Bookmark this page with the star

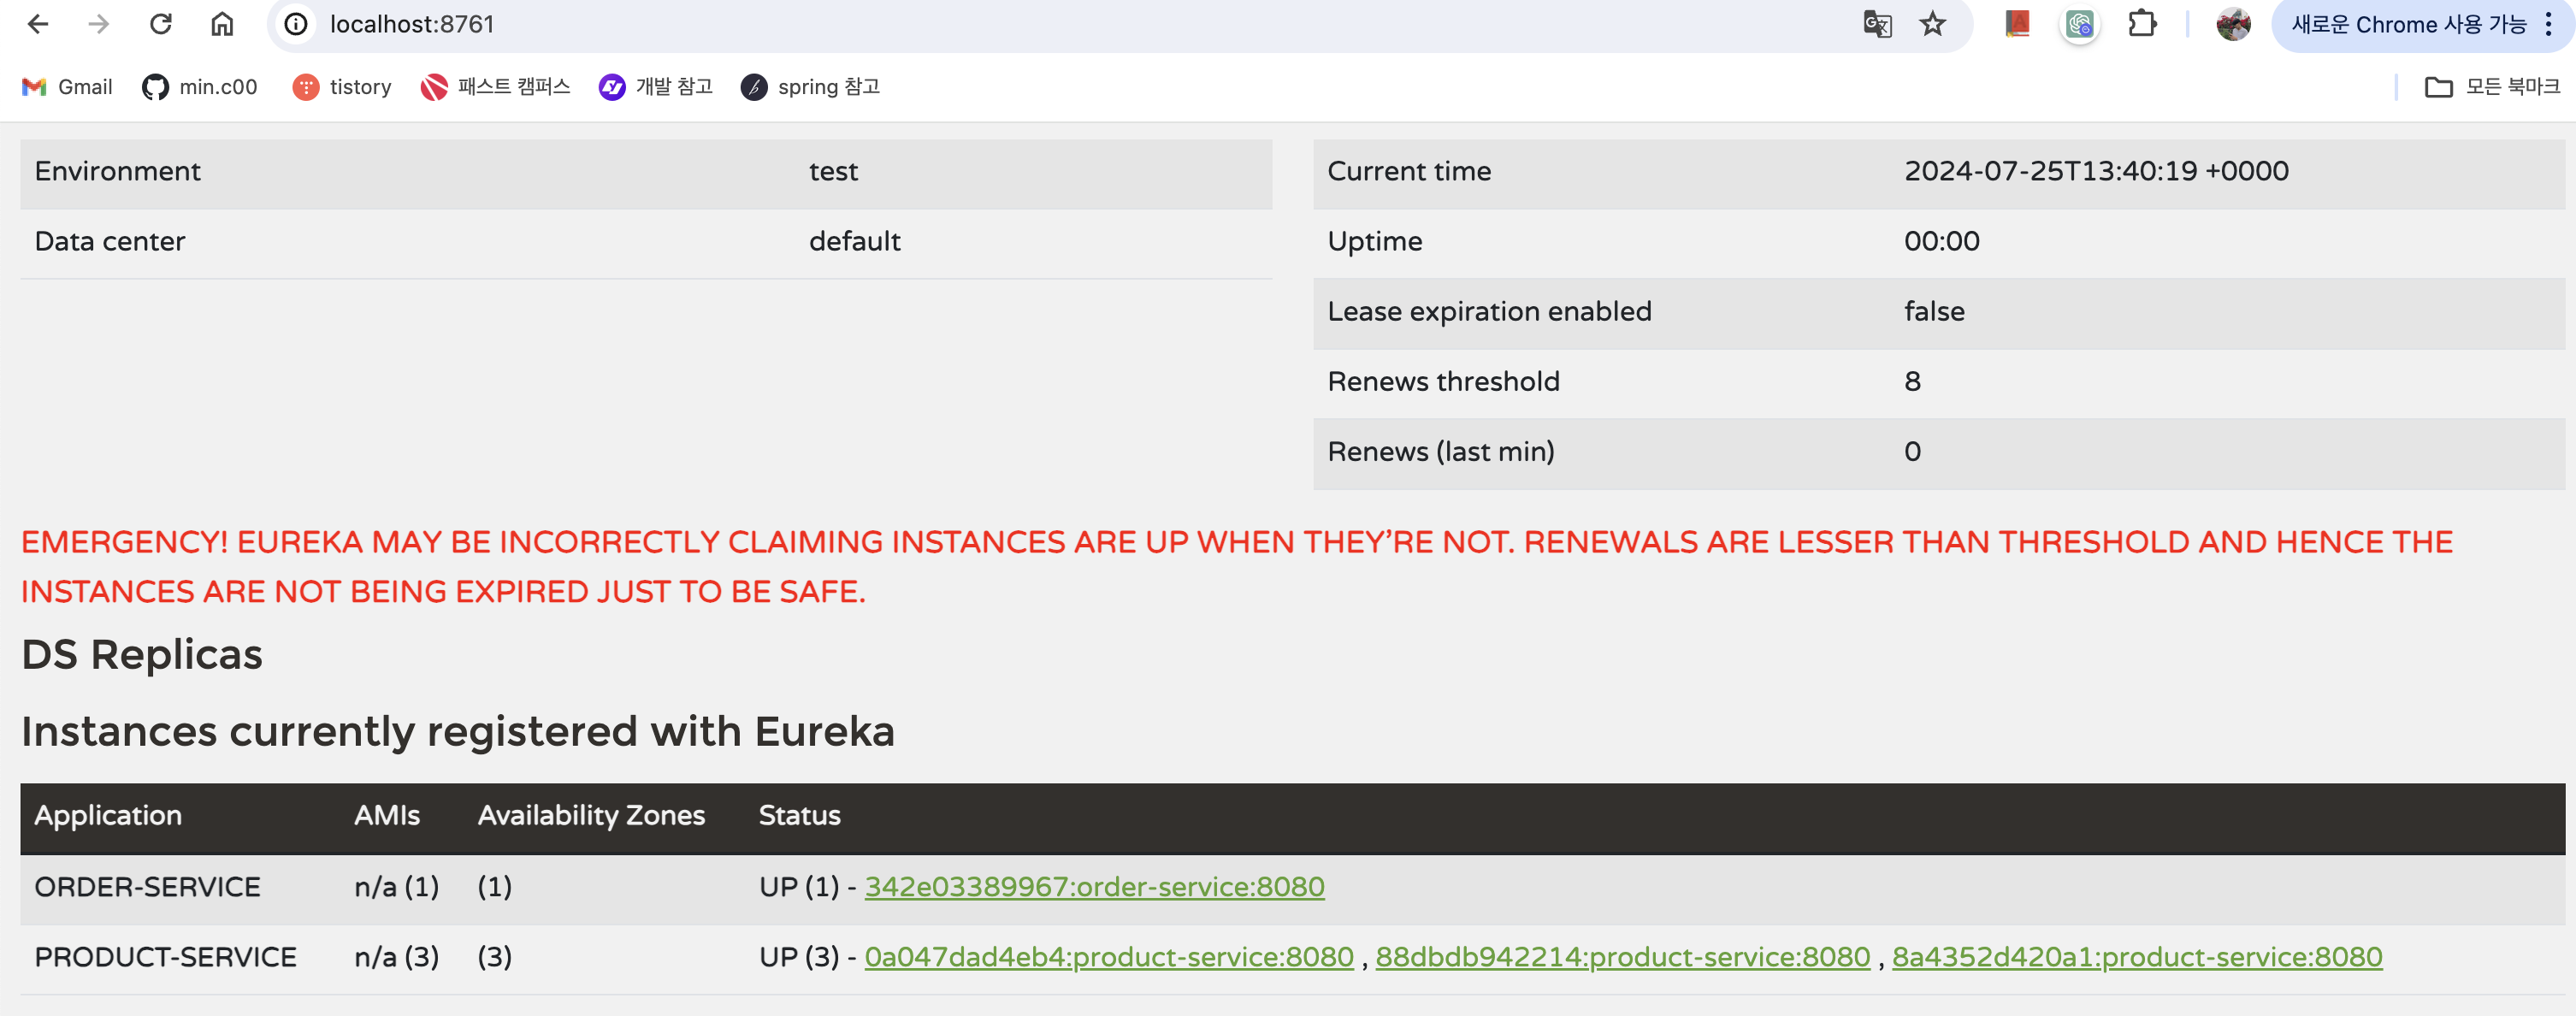click(x=1932, y=24)
